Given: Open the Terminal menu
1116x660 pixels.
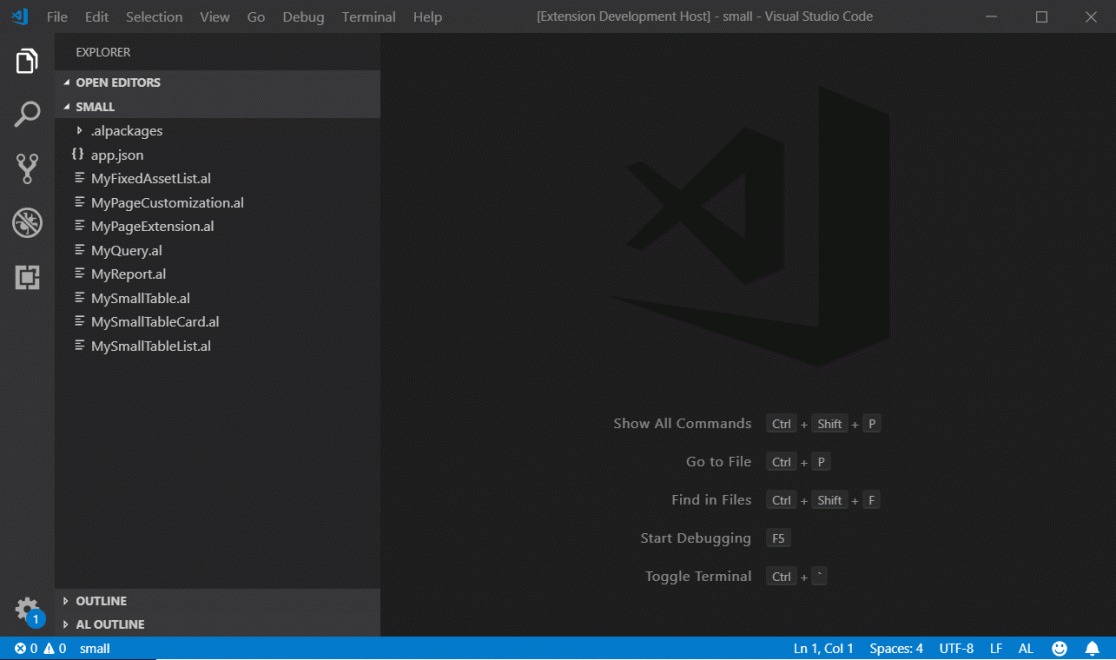Looking at the screenshot, I should tap(368, 16).
